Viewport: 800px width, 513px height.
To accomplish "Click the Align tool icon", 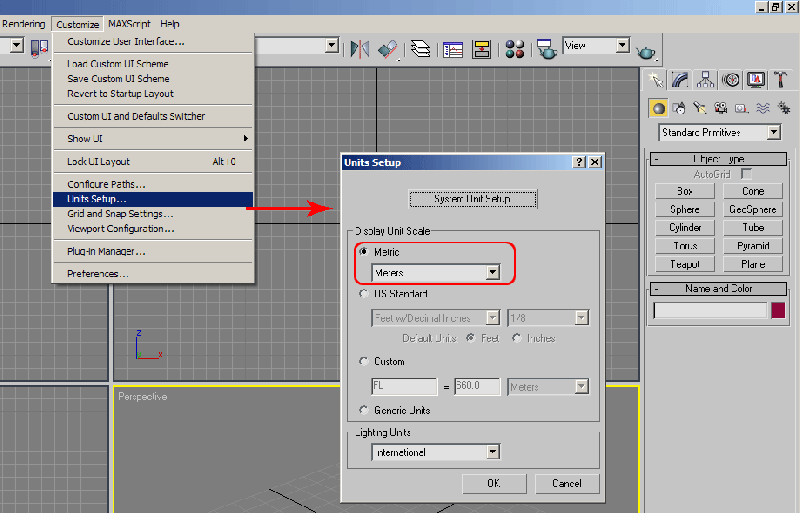I will click(388, 49).
